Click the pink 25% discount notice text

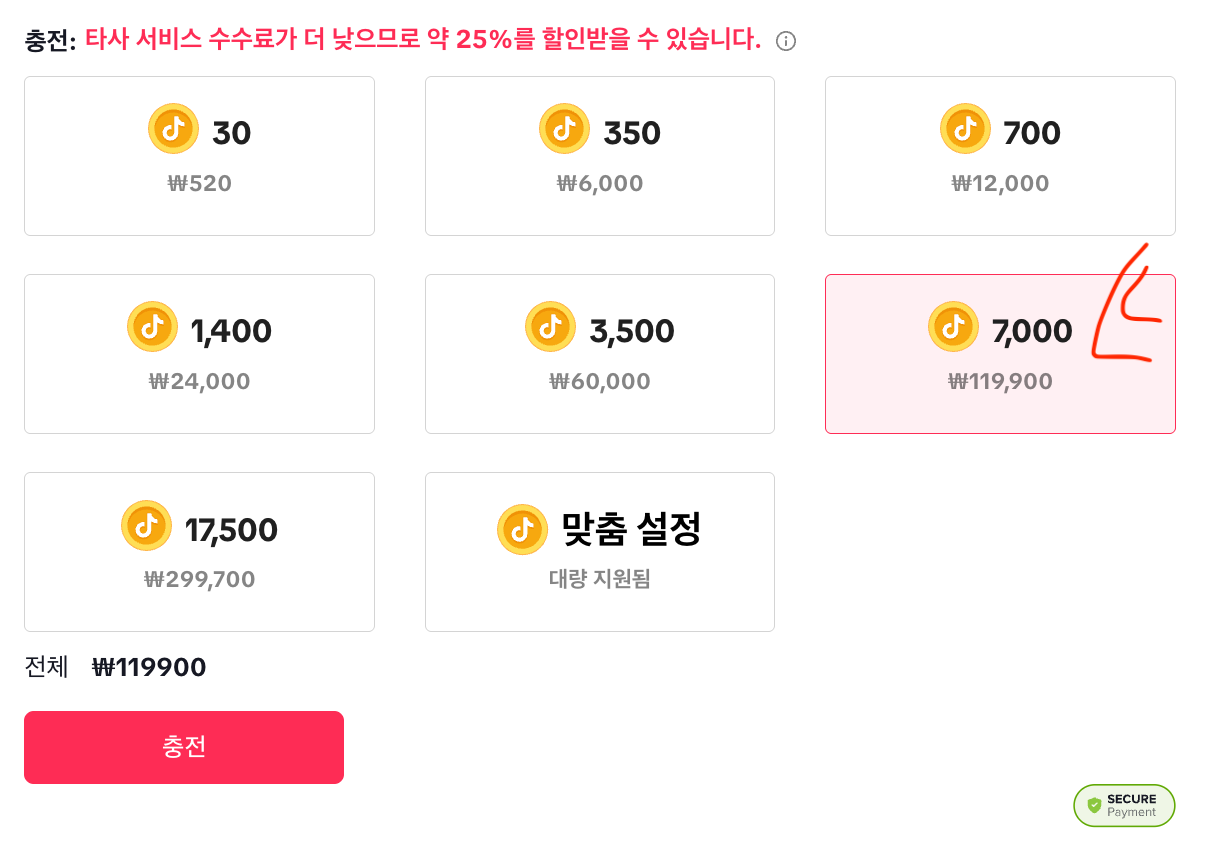[x=423, y=40]
